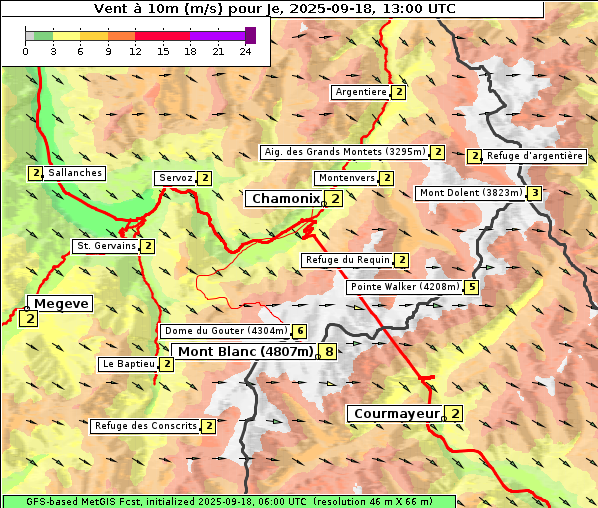Select the Argentiere location label
The width and height of the screenshot is (598, 508).
click(x=361, y=92)
